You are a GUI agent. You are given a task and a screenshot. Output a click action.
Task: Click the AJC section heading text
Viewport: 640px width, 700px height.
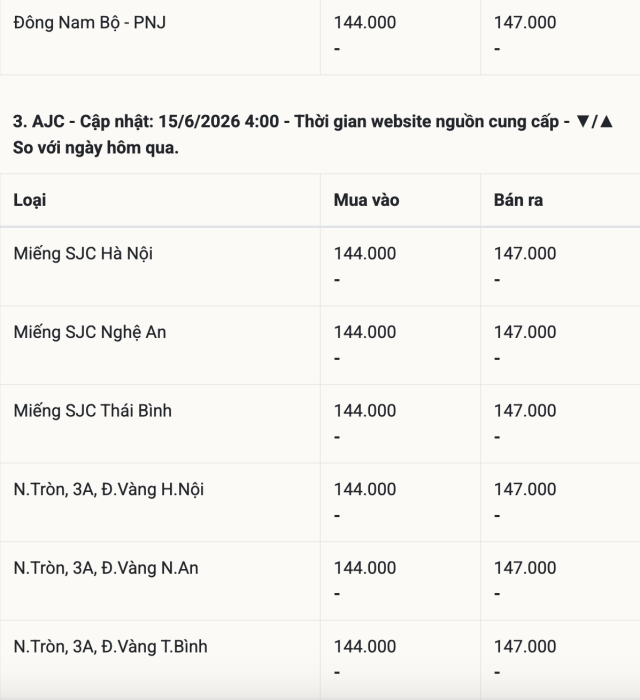[312, 134]
